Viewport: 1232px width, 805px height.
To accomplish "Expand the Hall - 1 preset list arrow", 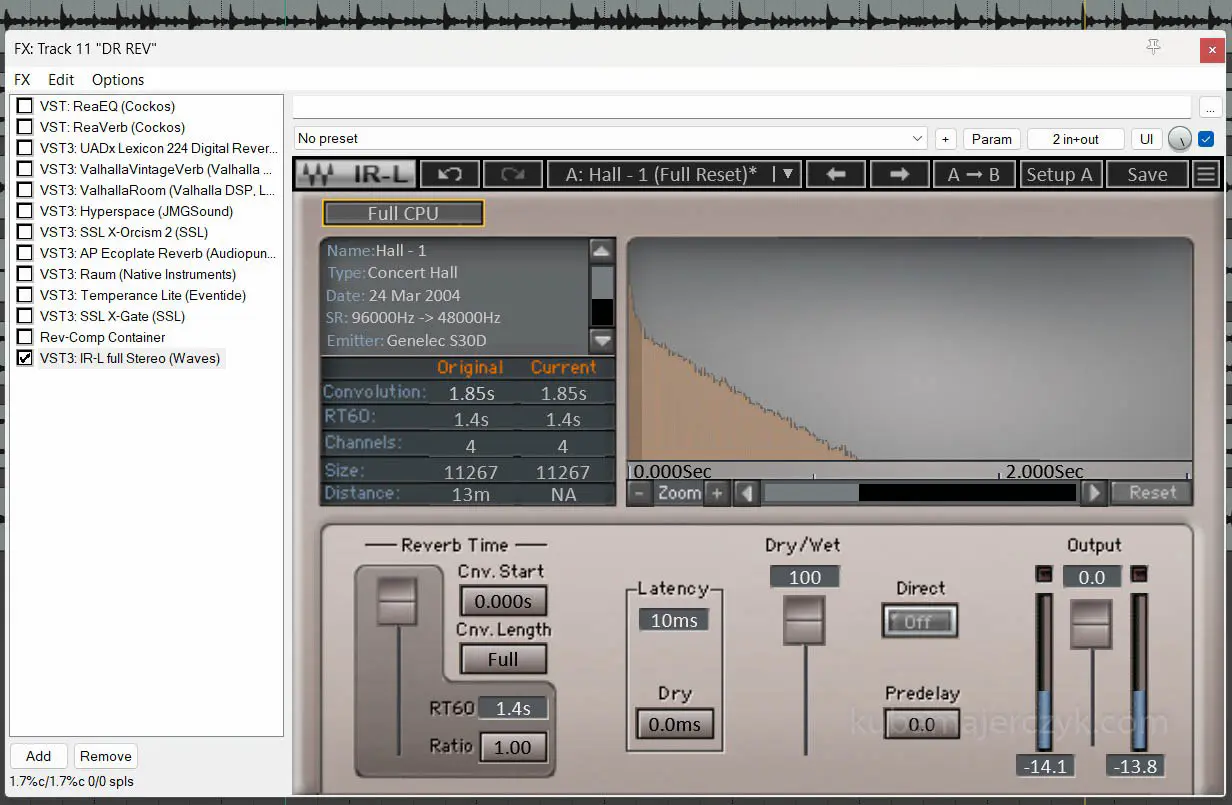I will (x=788, y=174).
